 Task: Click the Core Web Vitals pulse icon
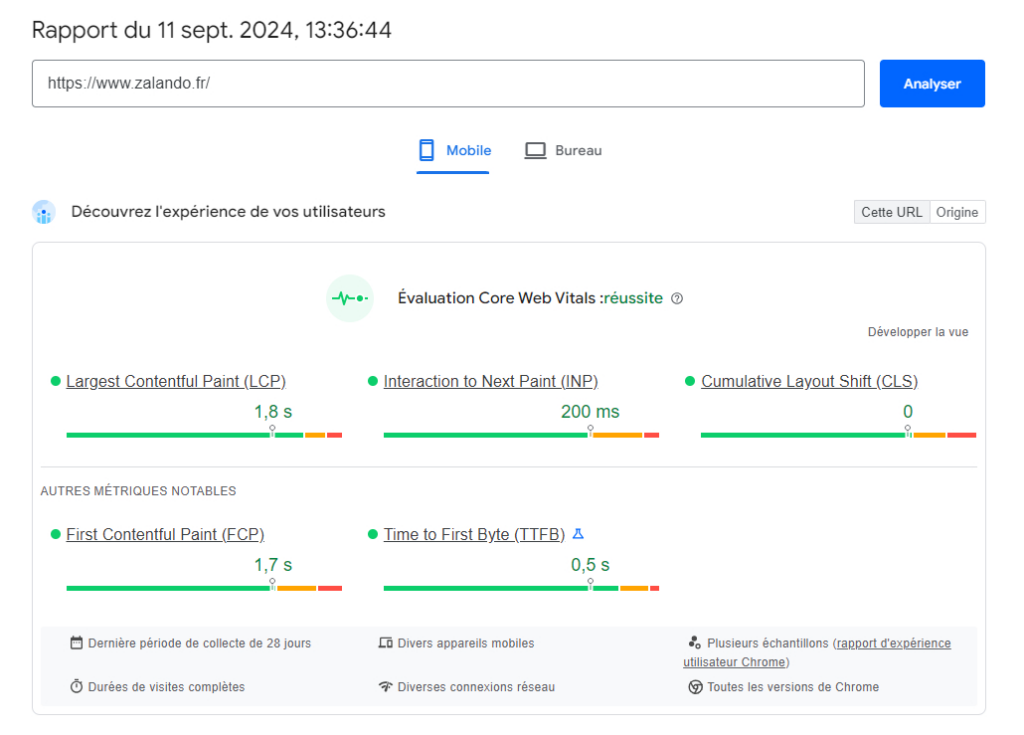tap(350, 298)
